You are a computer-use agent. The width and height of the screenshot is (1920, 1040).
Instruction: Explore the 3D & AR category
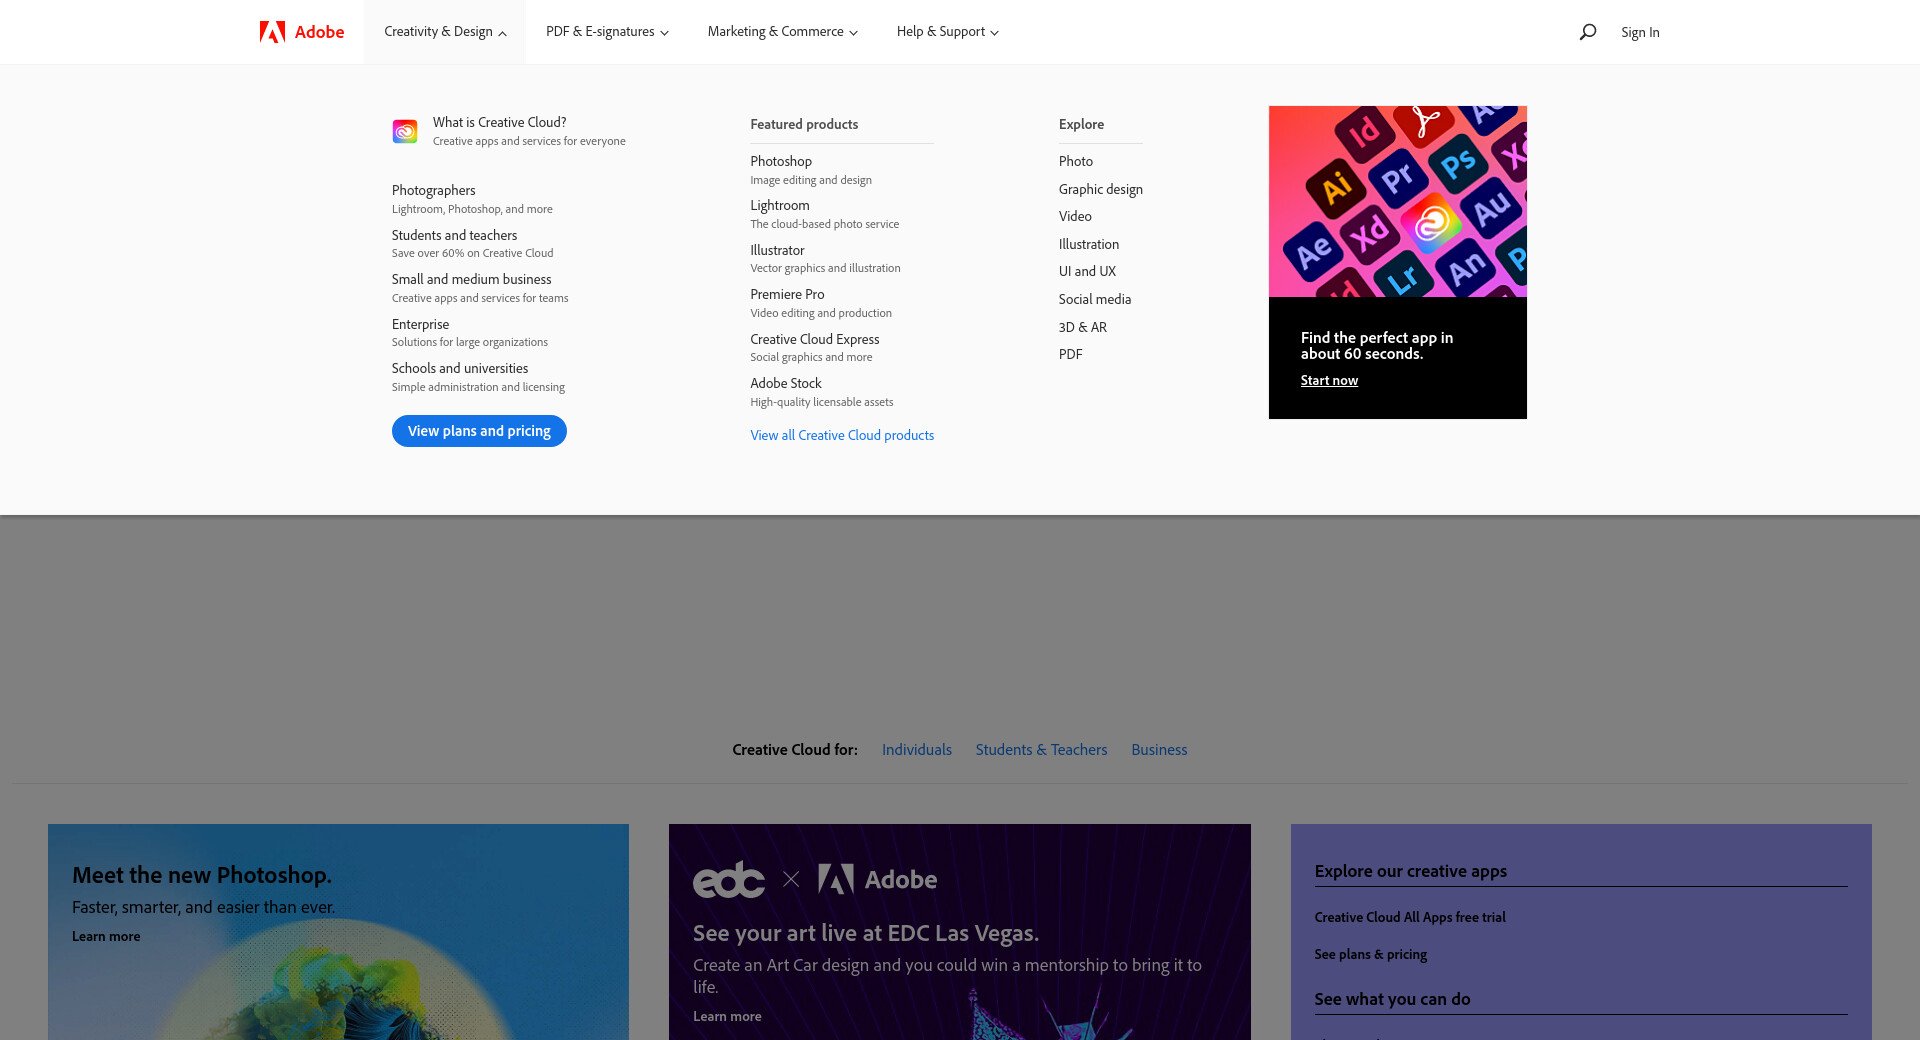(1083, 327)
